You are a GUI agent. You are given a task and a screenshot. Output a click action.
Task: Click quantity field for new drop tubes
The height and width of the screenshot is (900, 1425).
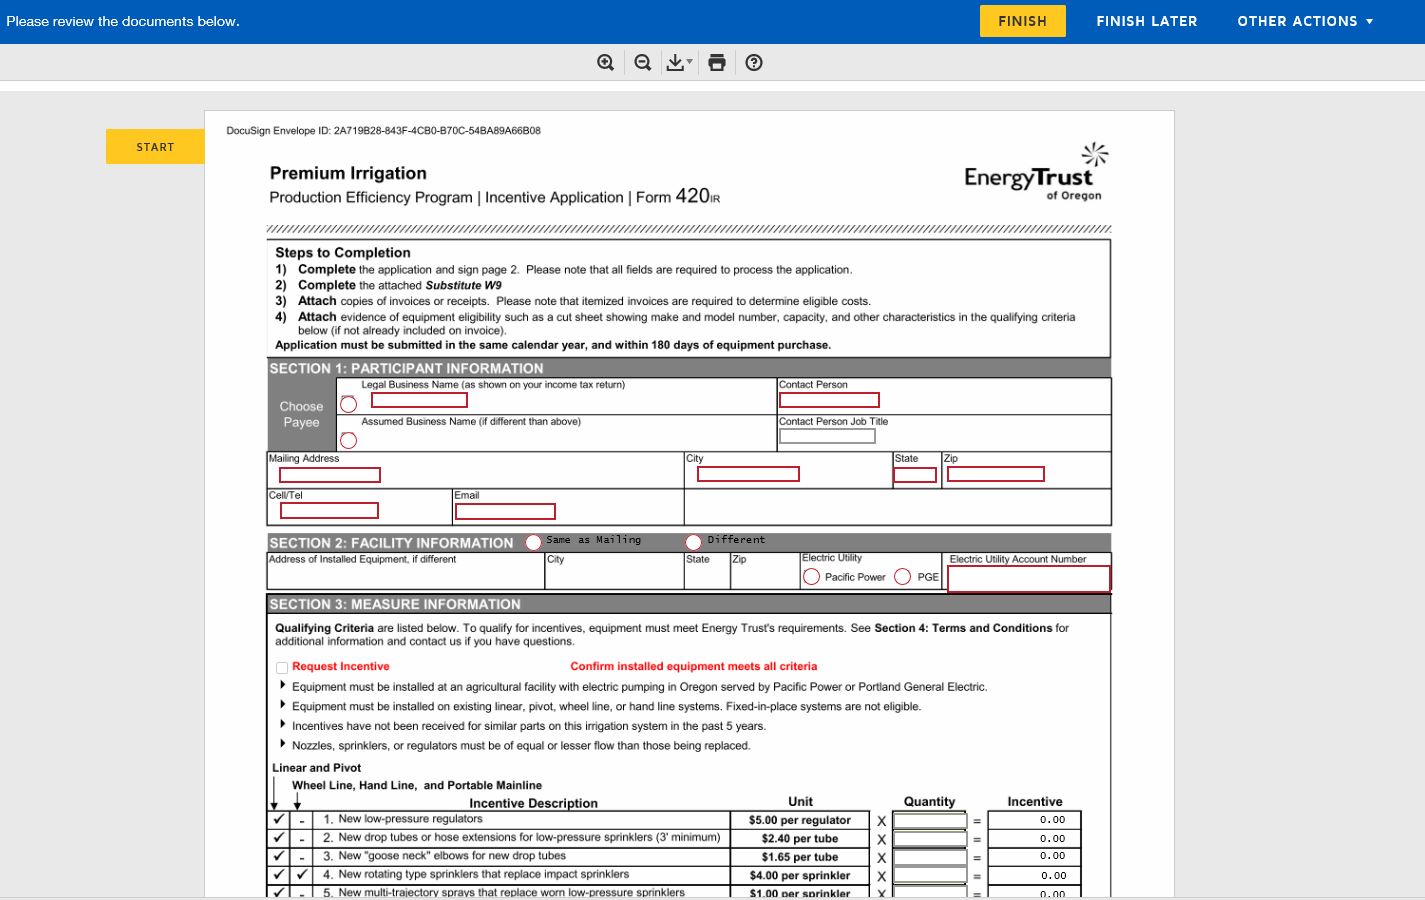[930, 839]
